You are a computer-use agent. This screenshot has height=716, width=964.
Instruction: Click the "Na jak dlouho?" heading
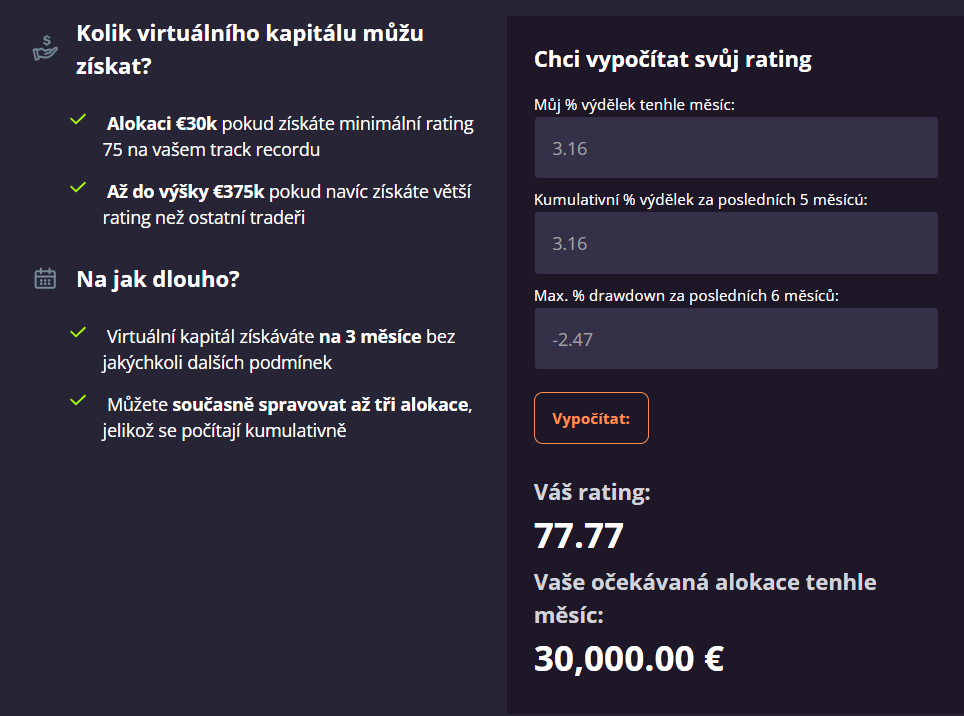(157, 279)
